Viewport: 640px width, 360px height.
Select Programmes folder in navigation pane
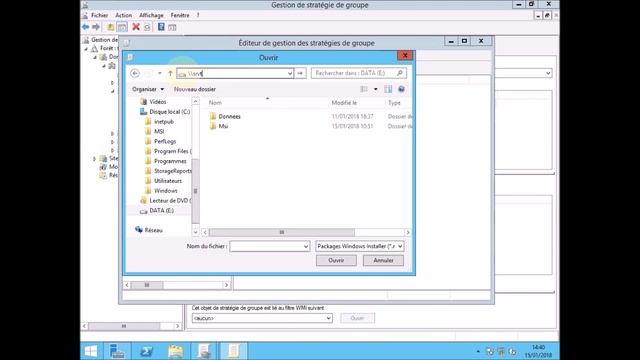click(x=166, y=161)
